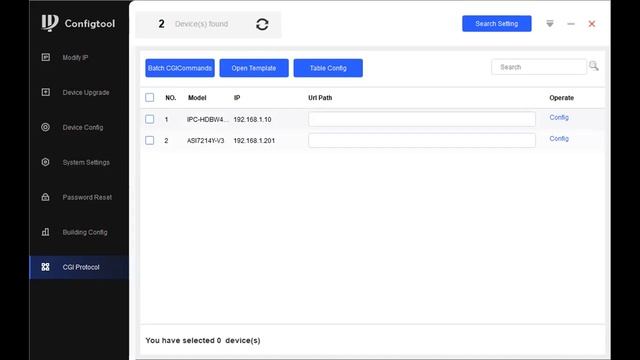The width and height of the screenshot is (640, 360).
Task: Click IP address 192.168.1.201
Action: pyautogui.click(x=254, y=141)
